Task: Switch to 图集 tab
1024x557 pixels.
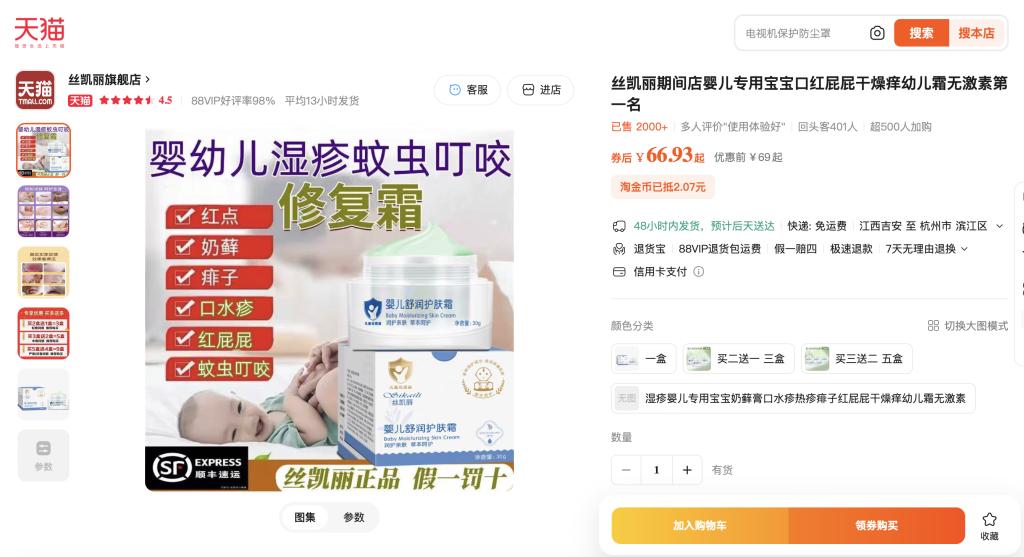Action: (x=304, y=517)
